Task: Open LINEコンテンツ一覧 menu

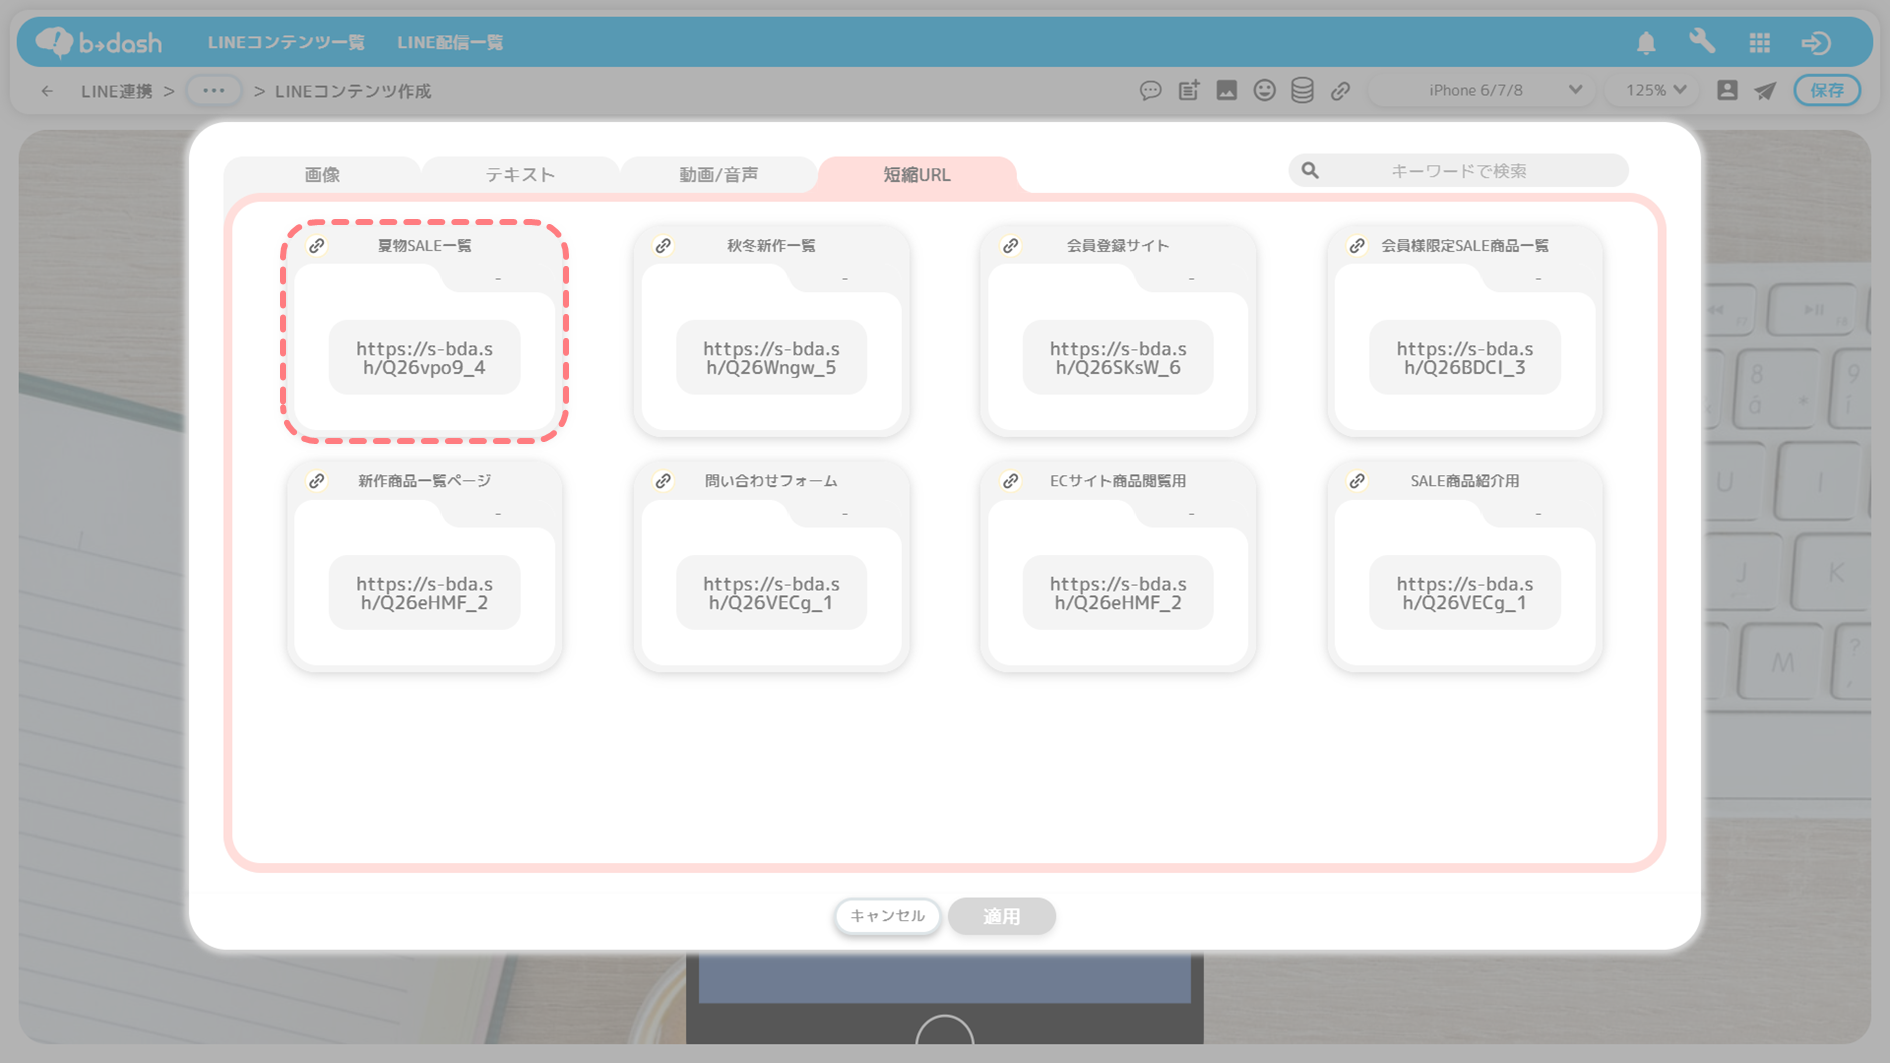Action: point(286,43)
